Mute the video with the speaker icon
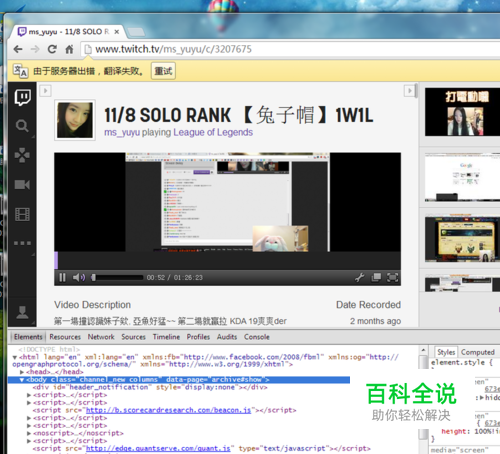Image resolution: width=500 pixels, height=454 pixels. [79, 277]
